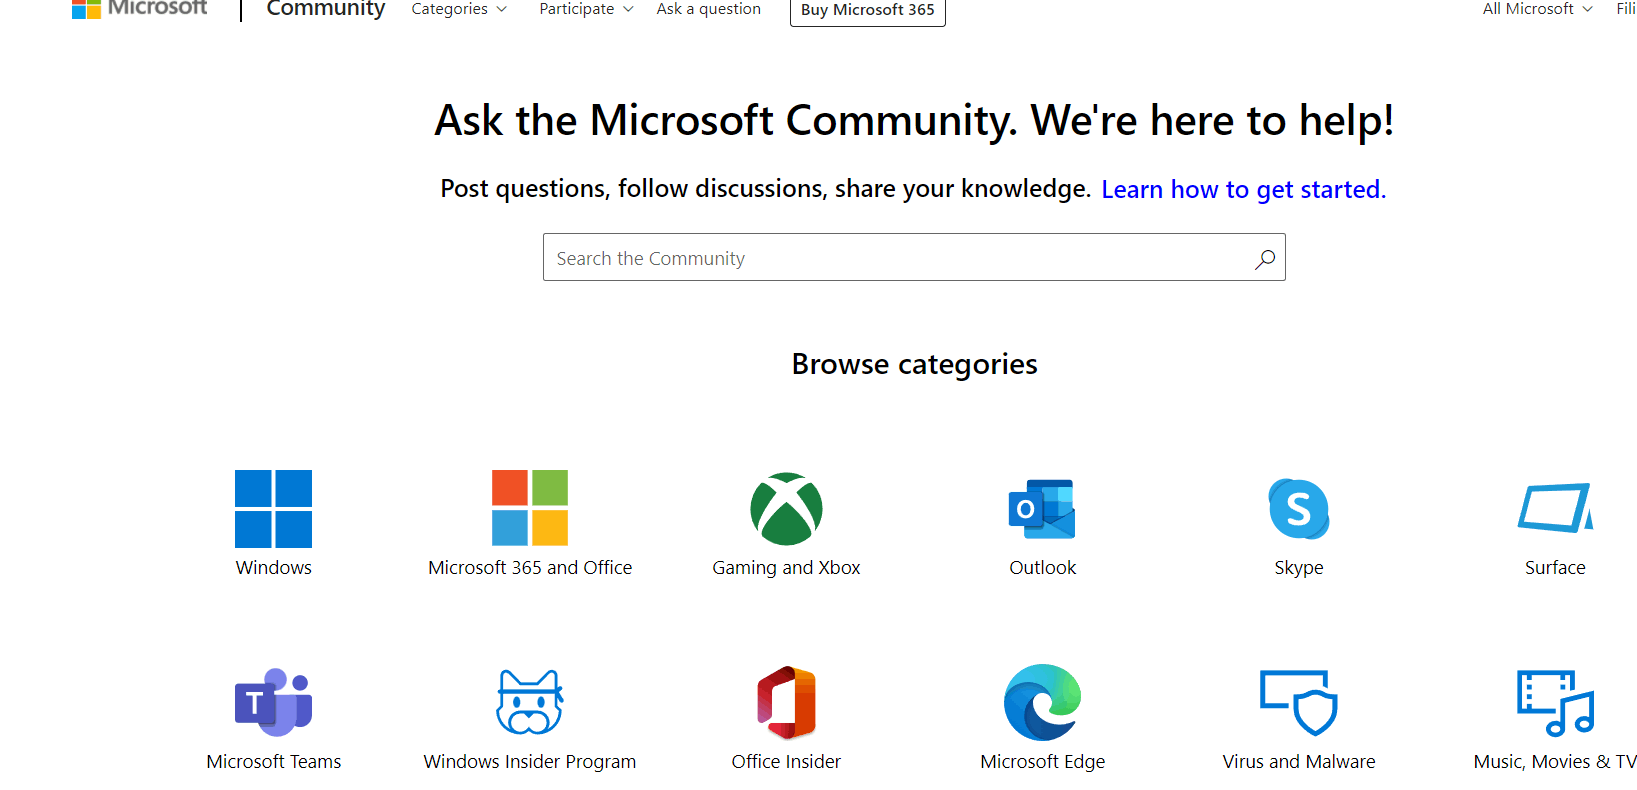Choose the Virus and Malware shield icon
1637x790 pixels.
coord(1298,702)
